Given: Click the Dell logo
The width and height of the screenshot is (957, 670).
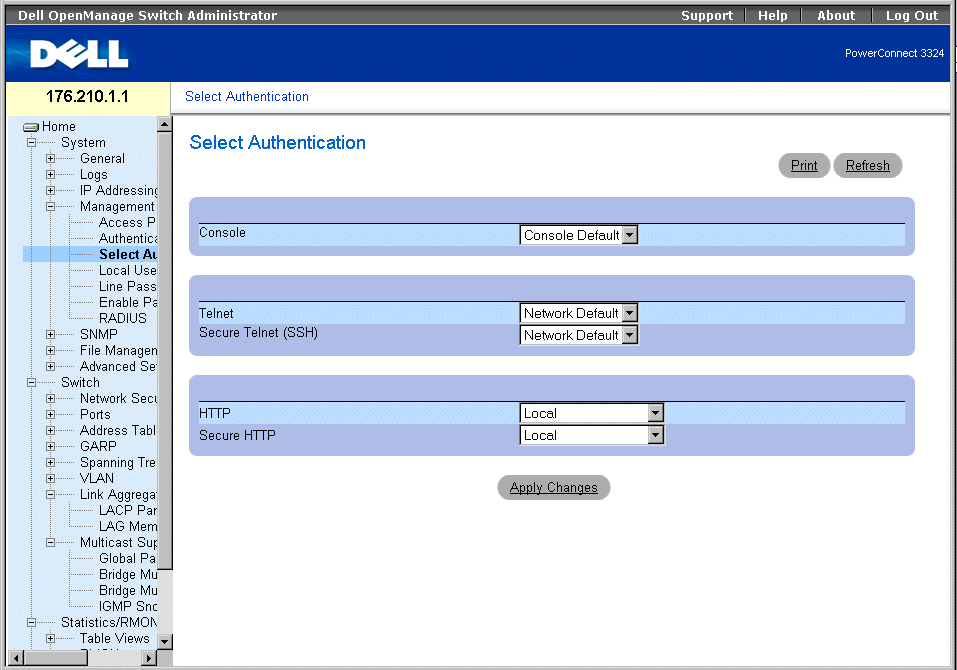Looking at the screenshot, I should (79, 54).
